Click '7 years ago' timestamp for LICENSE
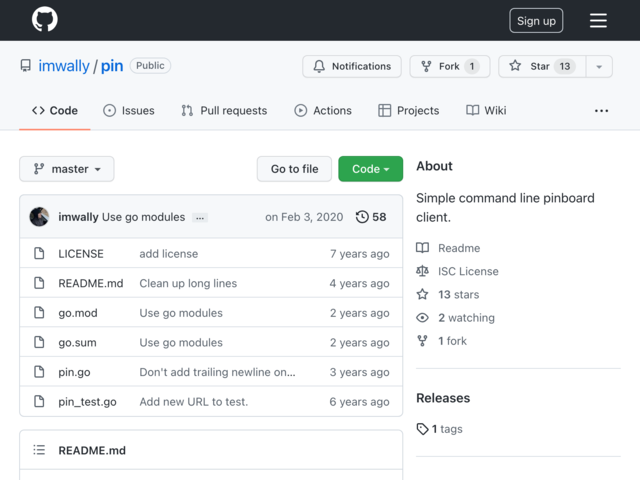Image resolution: width=640 pixels, height=480 pixels. pyautogui.click(x=360, y=254)
